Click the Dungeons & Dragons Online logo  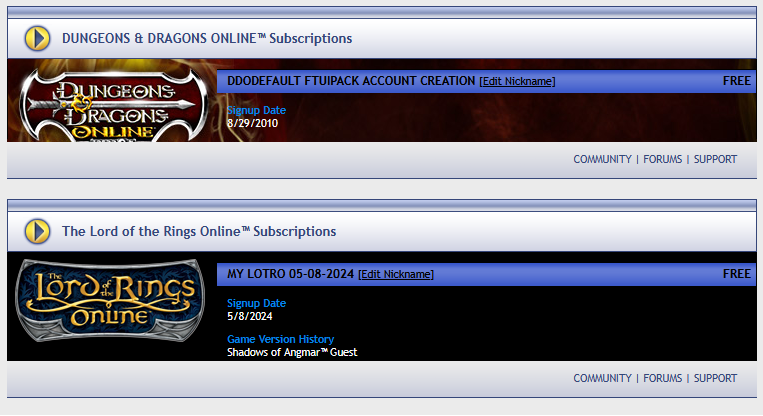[113, 105]
